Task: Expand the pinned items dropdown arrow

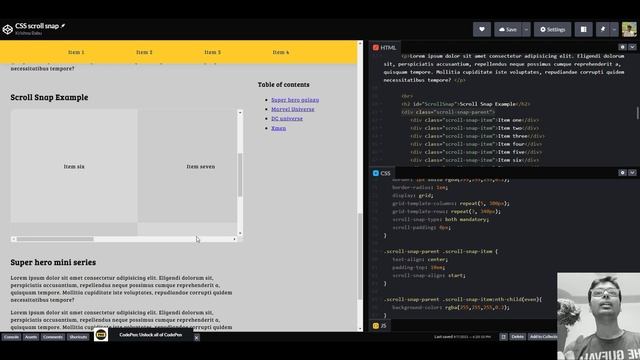Action: pyautogui.click(x=614, y=29)
